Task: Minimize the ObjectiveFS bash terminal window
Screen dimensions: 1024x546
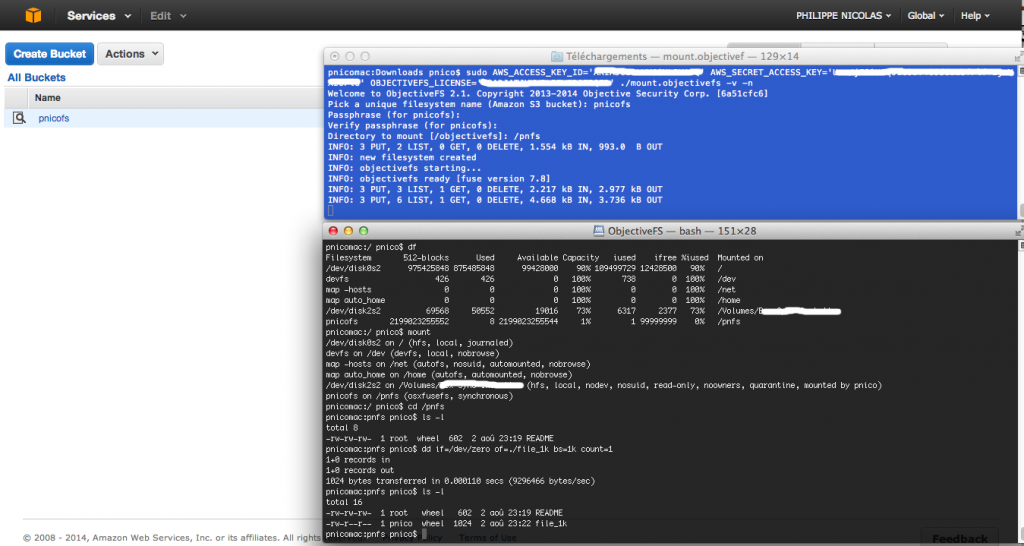Action: click(x=348, y=231)
